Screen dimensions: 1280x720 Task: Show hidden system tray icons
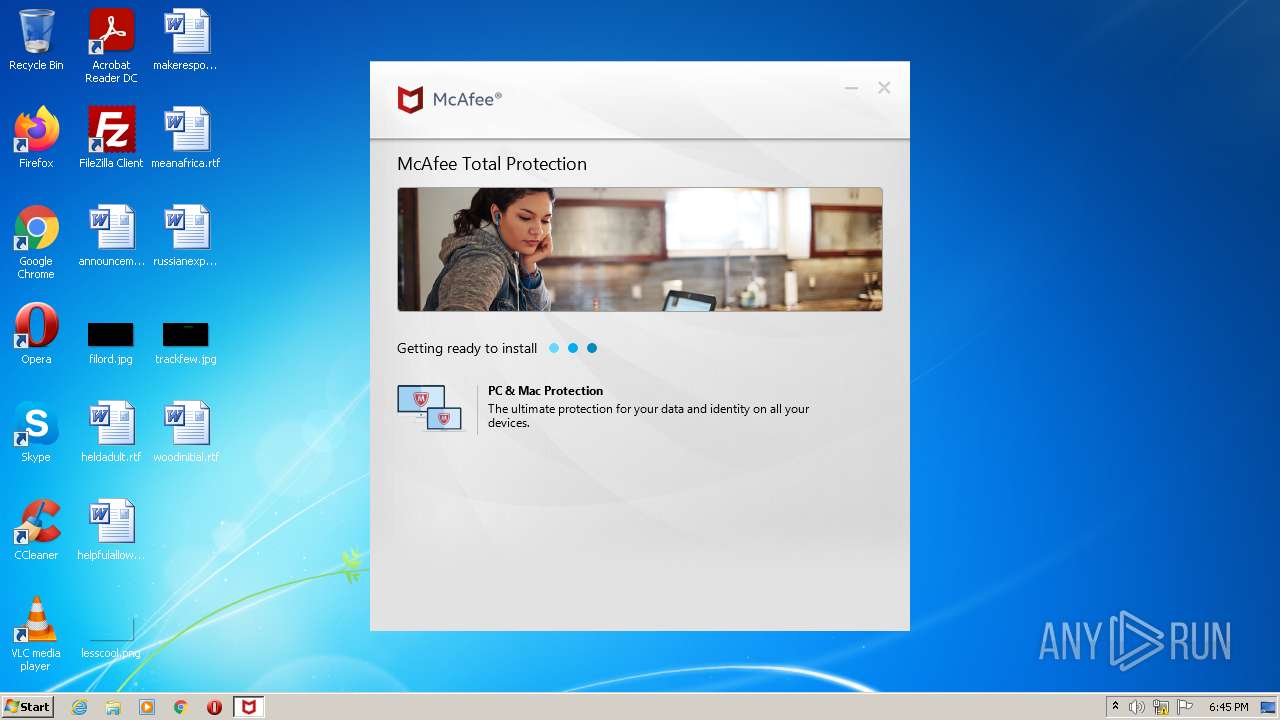click(x=1116, y=707)
